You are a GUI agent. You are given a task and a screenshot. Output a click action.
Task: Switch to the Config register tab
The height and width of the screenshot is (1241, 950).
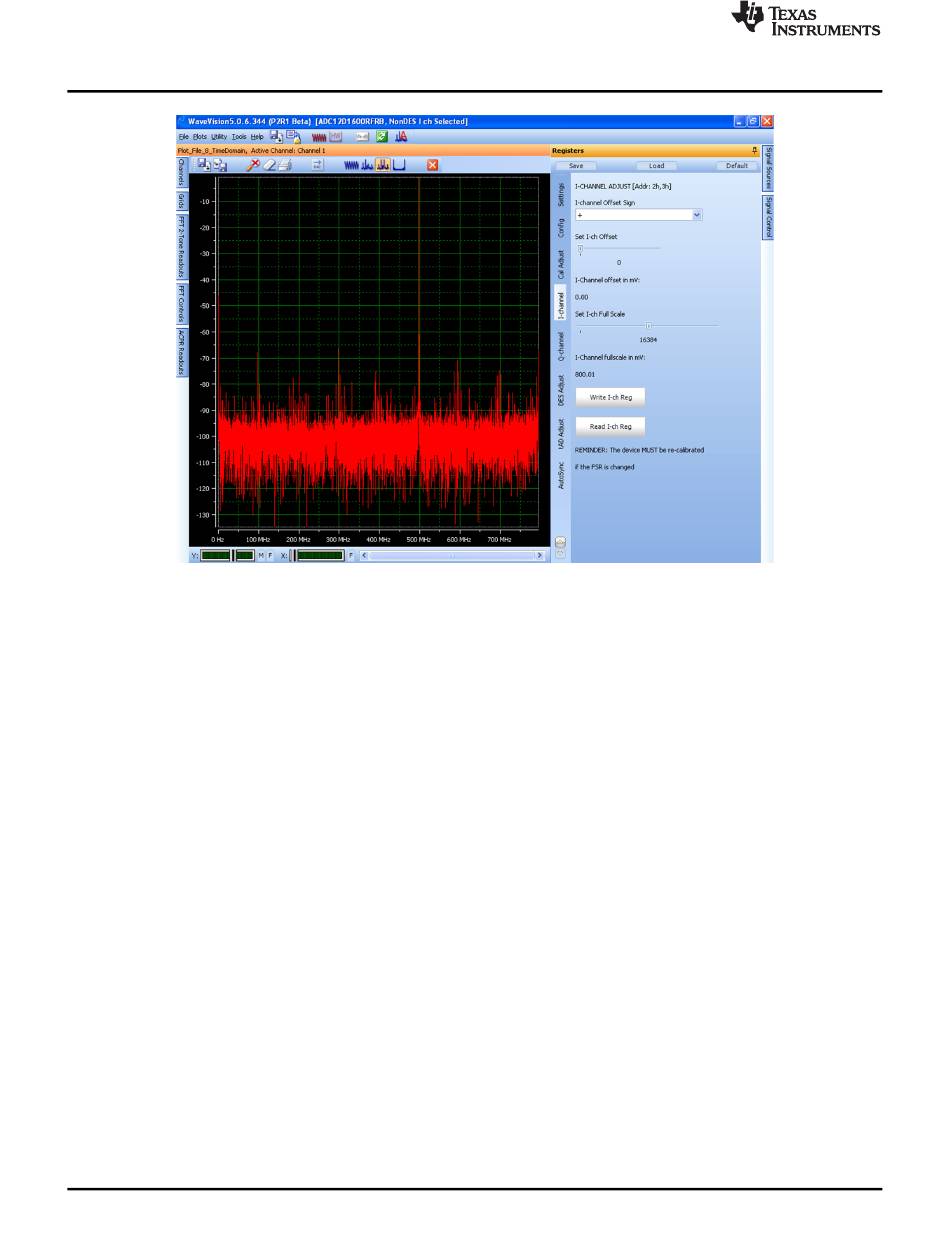[x=561, y=228]
